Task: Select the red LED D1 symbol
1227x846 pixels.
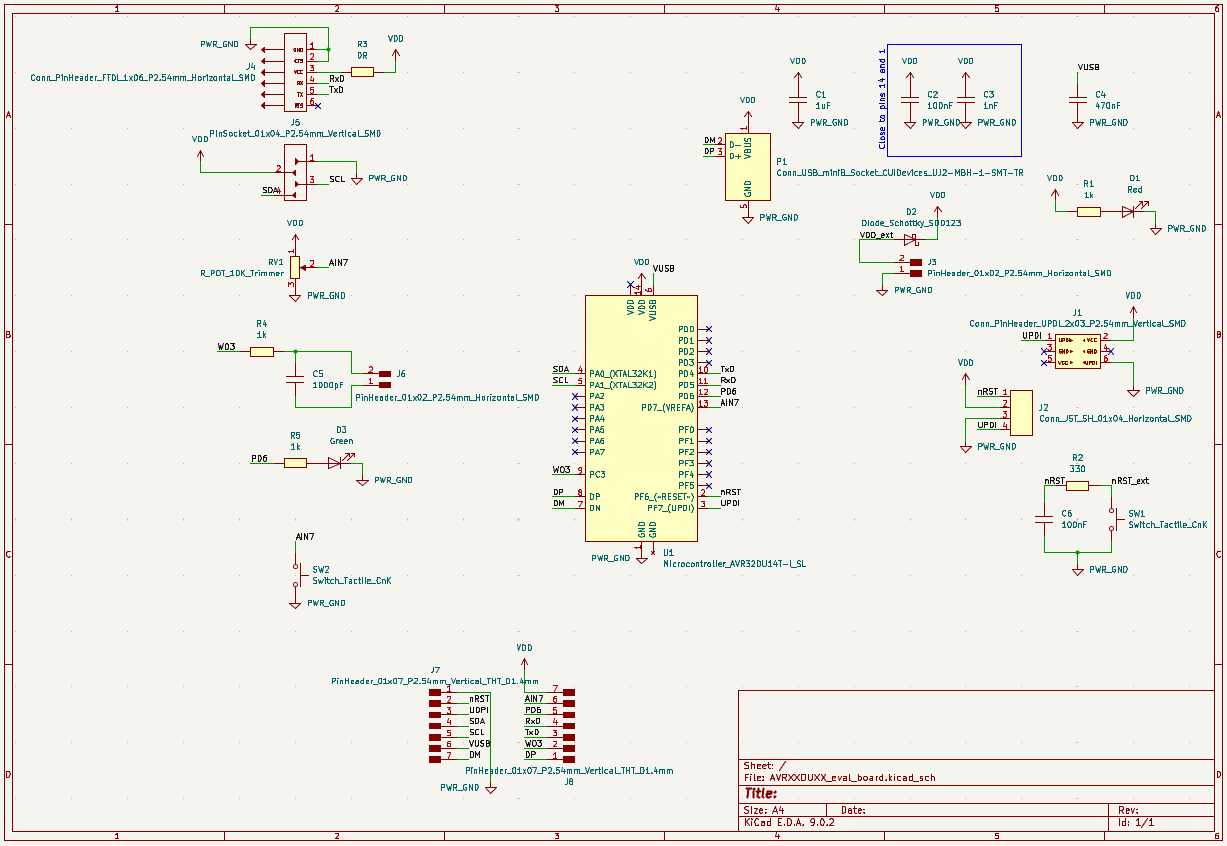Action: coord(1128,211)
